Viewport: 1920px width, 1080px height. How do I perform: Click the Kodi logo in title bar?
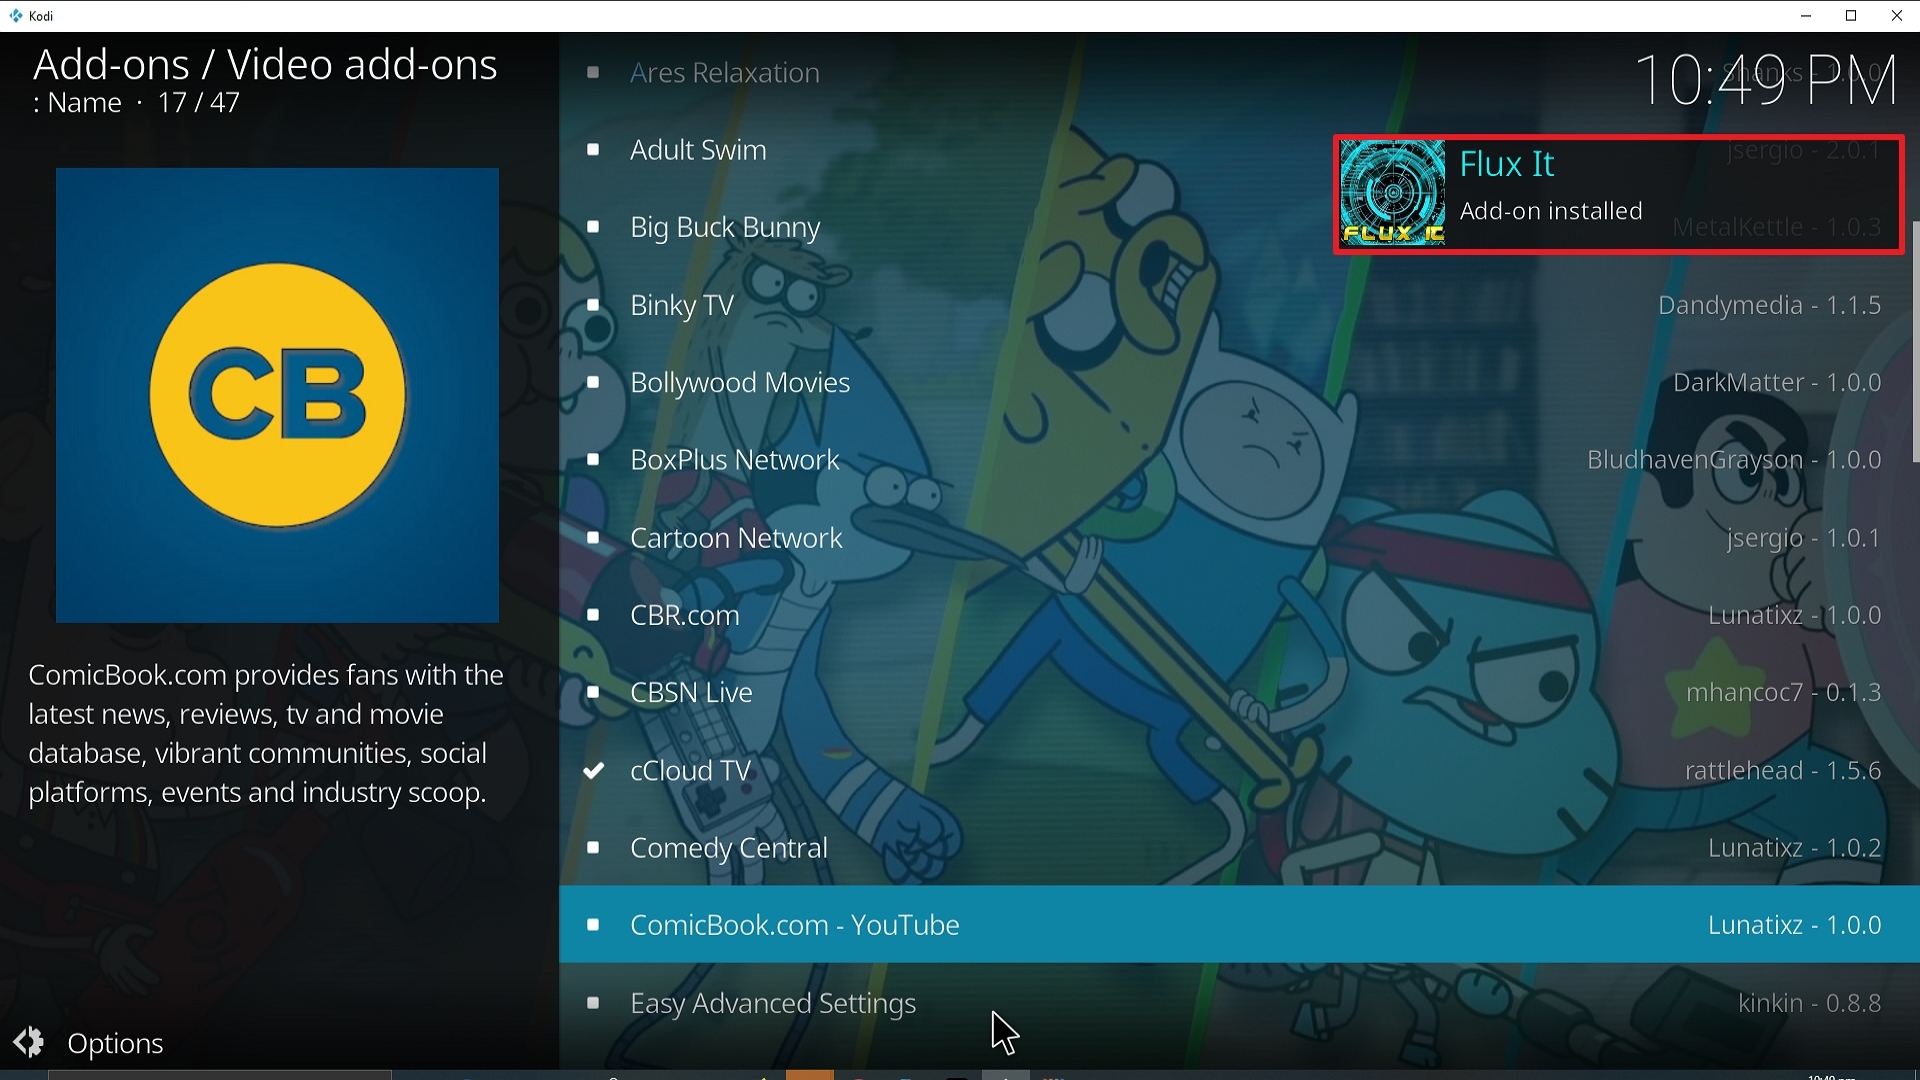pos(16,16)
